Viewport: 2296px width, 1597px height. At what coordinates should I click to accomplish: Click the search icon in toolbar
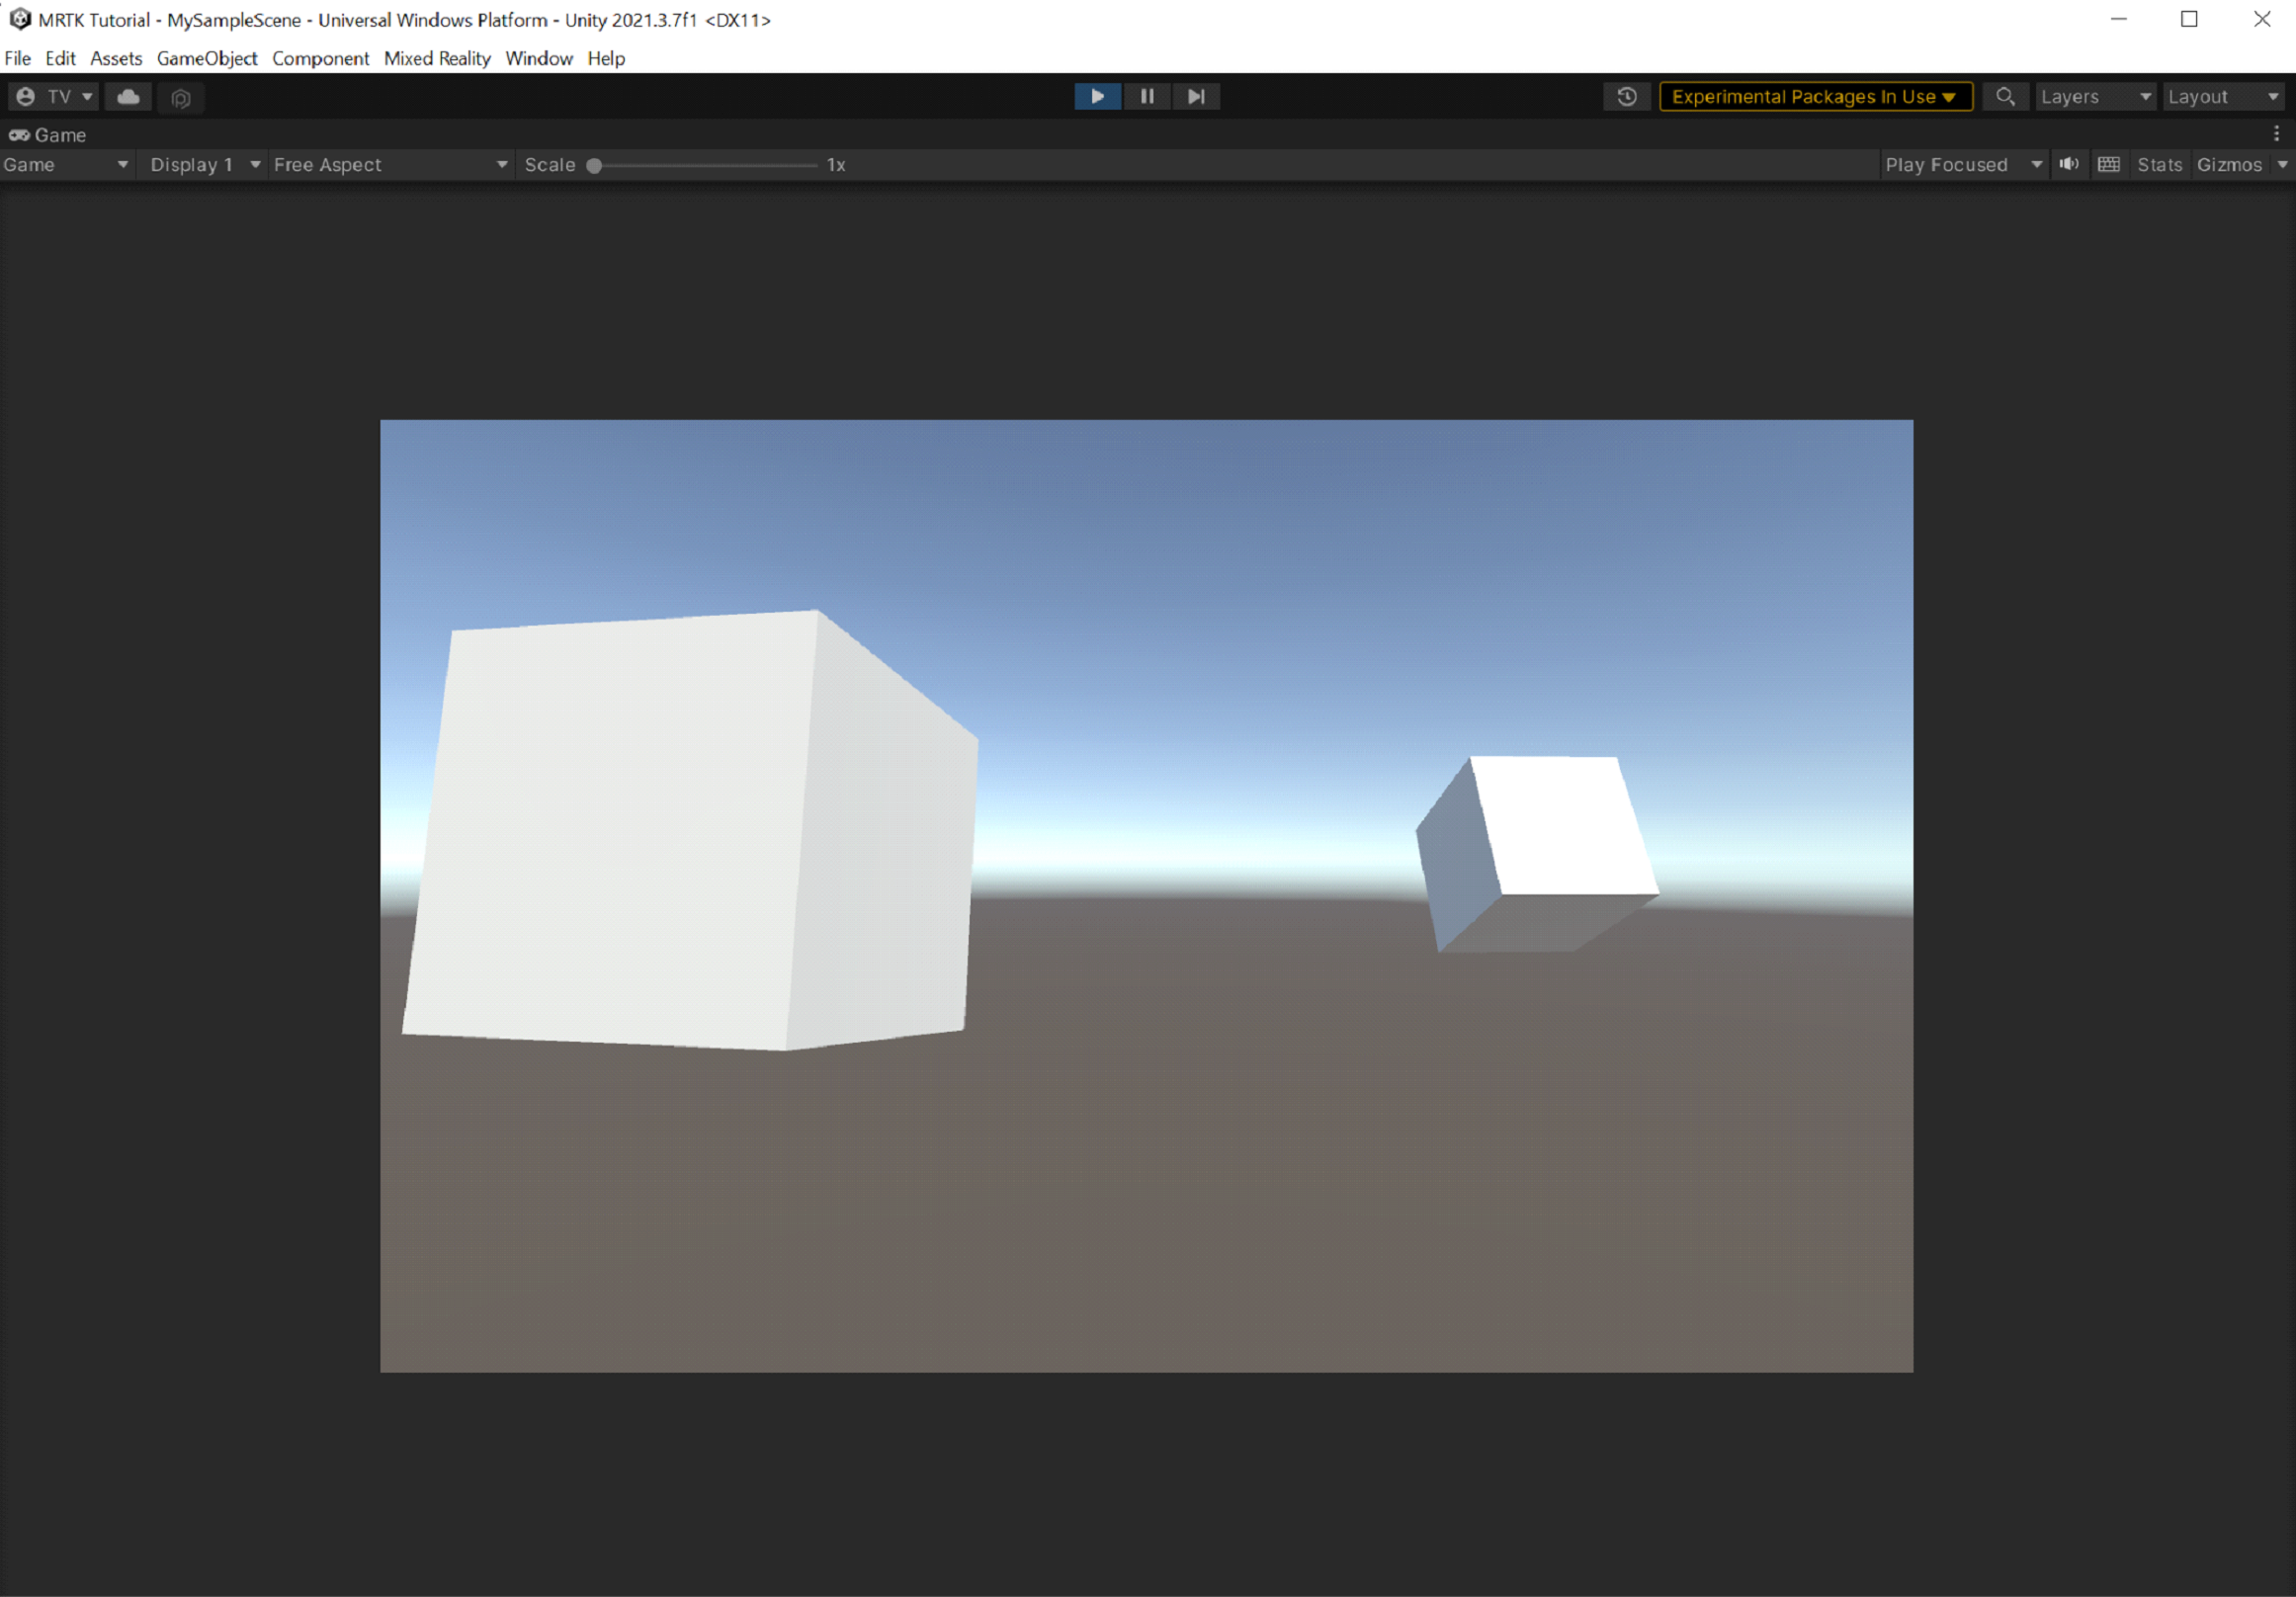coord(2004,94)
